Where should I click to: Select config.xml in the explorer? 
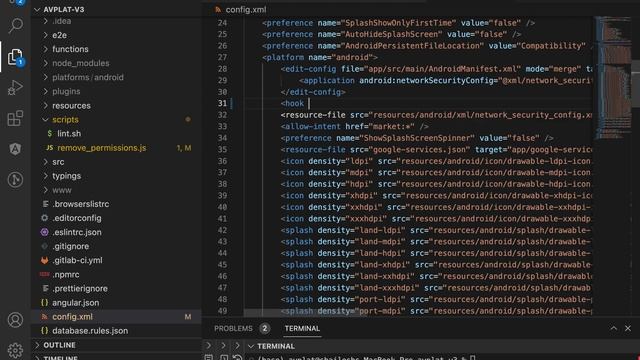[116, 317]
